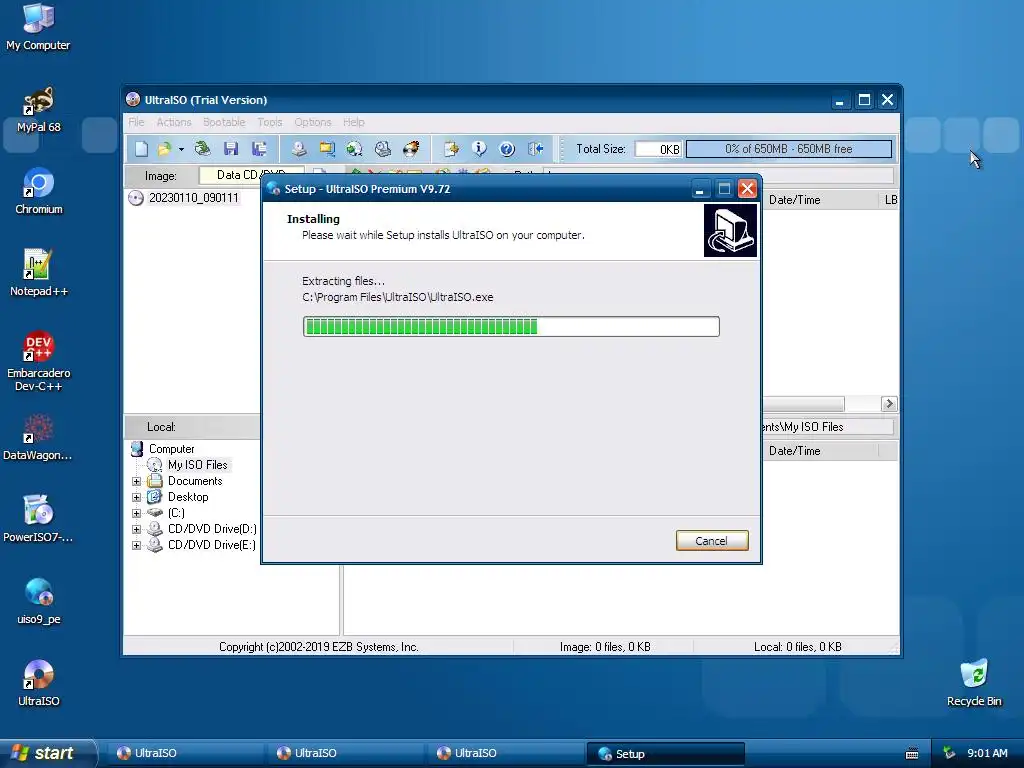Open UltraISO desktop shortcut
Screen dimensions: 1024x768
click(x=39, y=684)
